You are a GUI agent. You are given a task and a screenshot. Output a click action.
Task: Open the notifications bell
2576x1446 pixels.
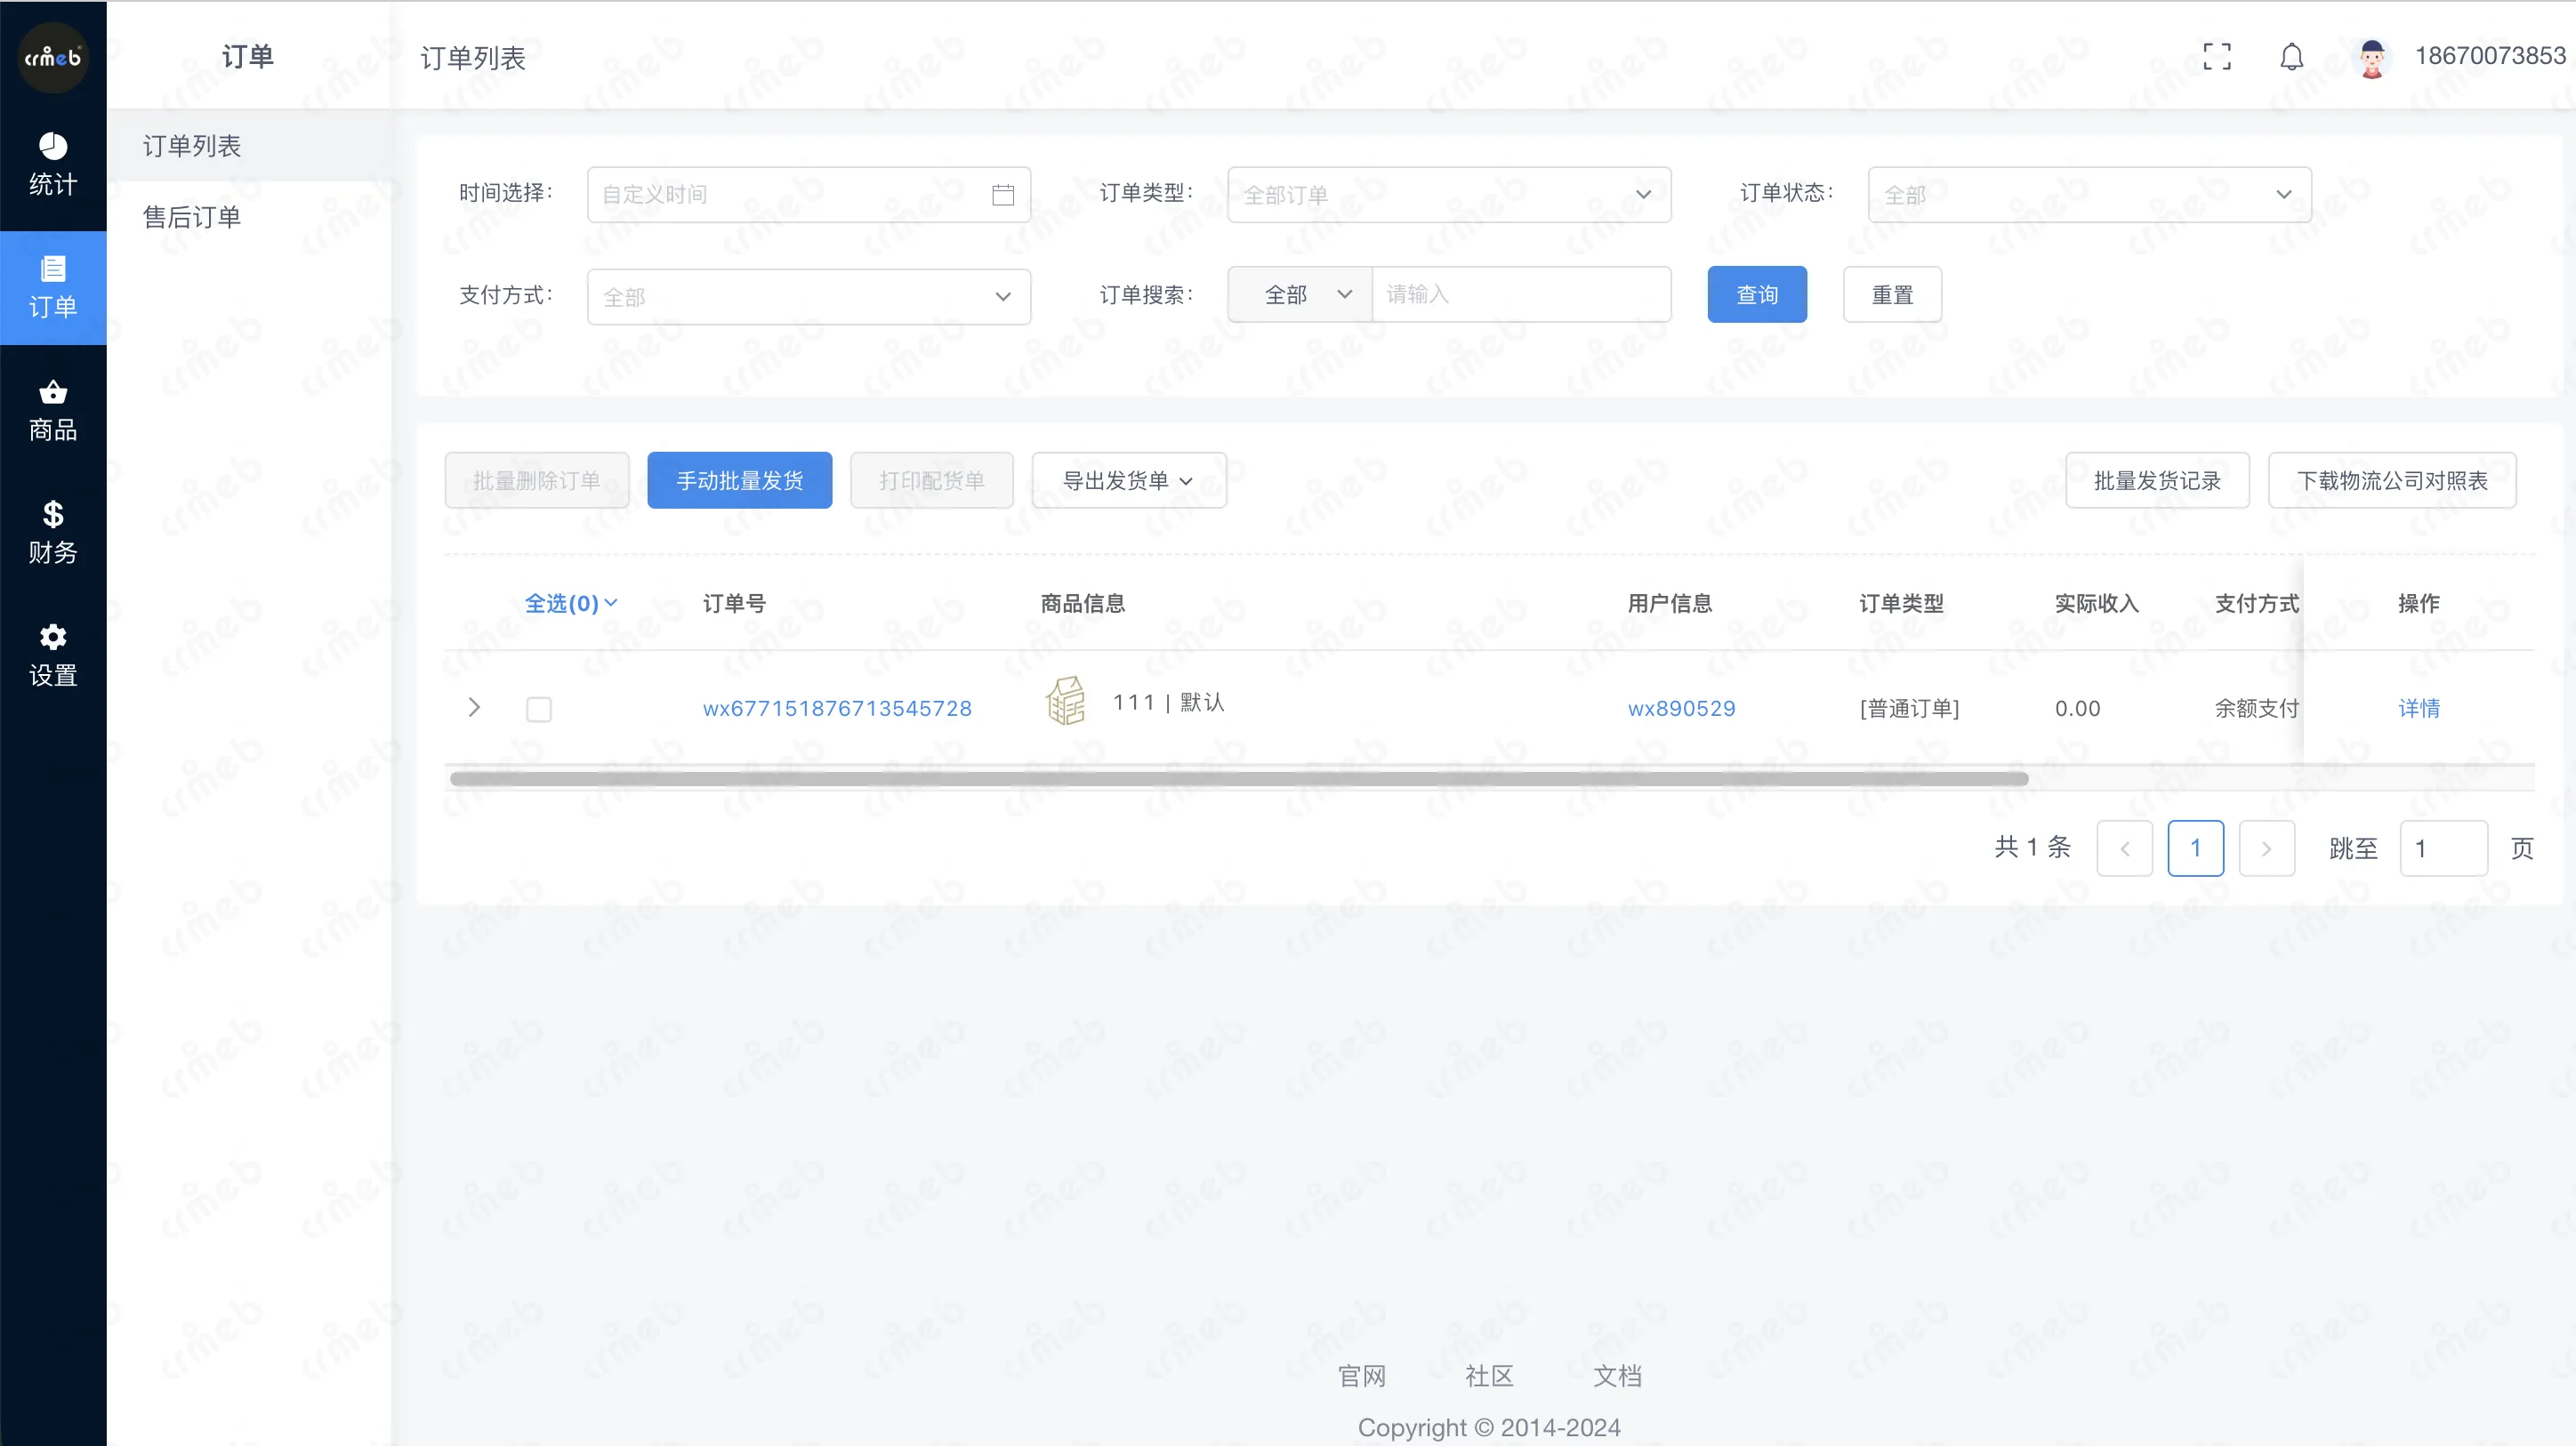(2292, 57)
